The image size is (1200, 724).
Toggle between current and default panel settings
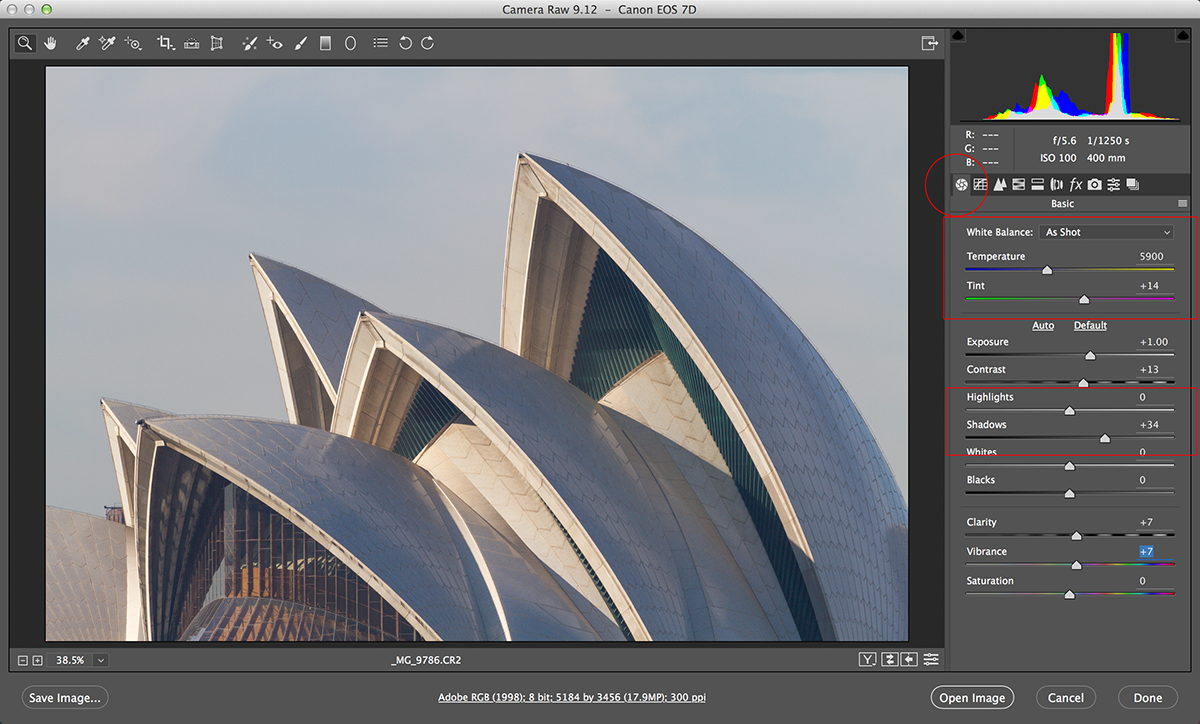click(x=931, y=659)
